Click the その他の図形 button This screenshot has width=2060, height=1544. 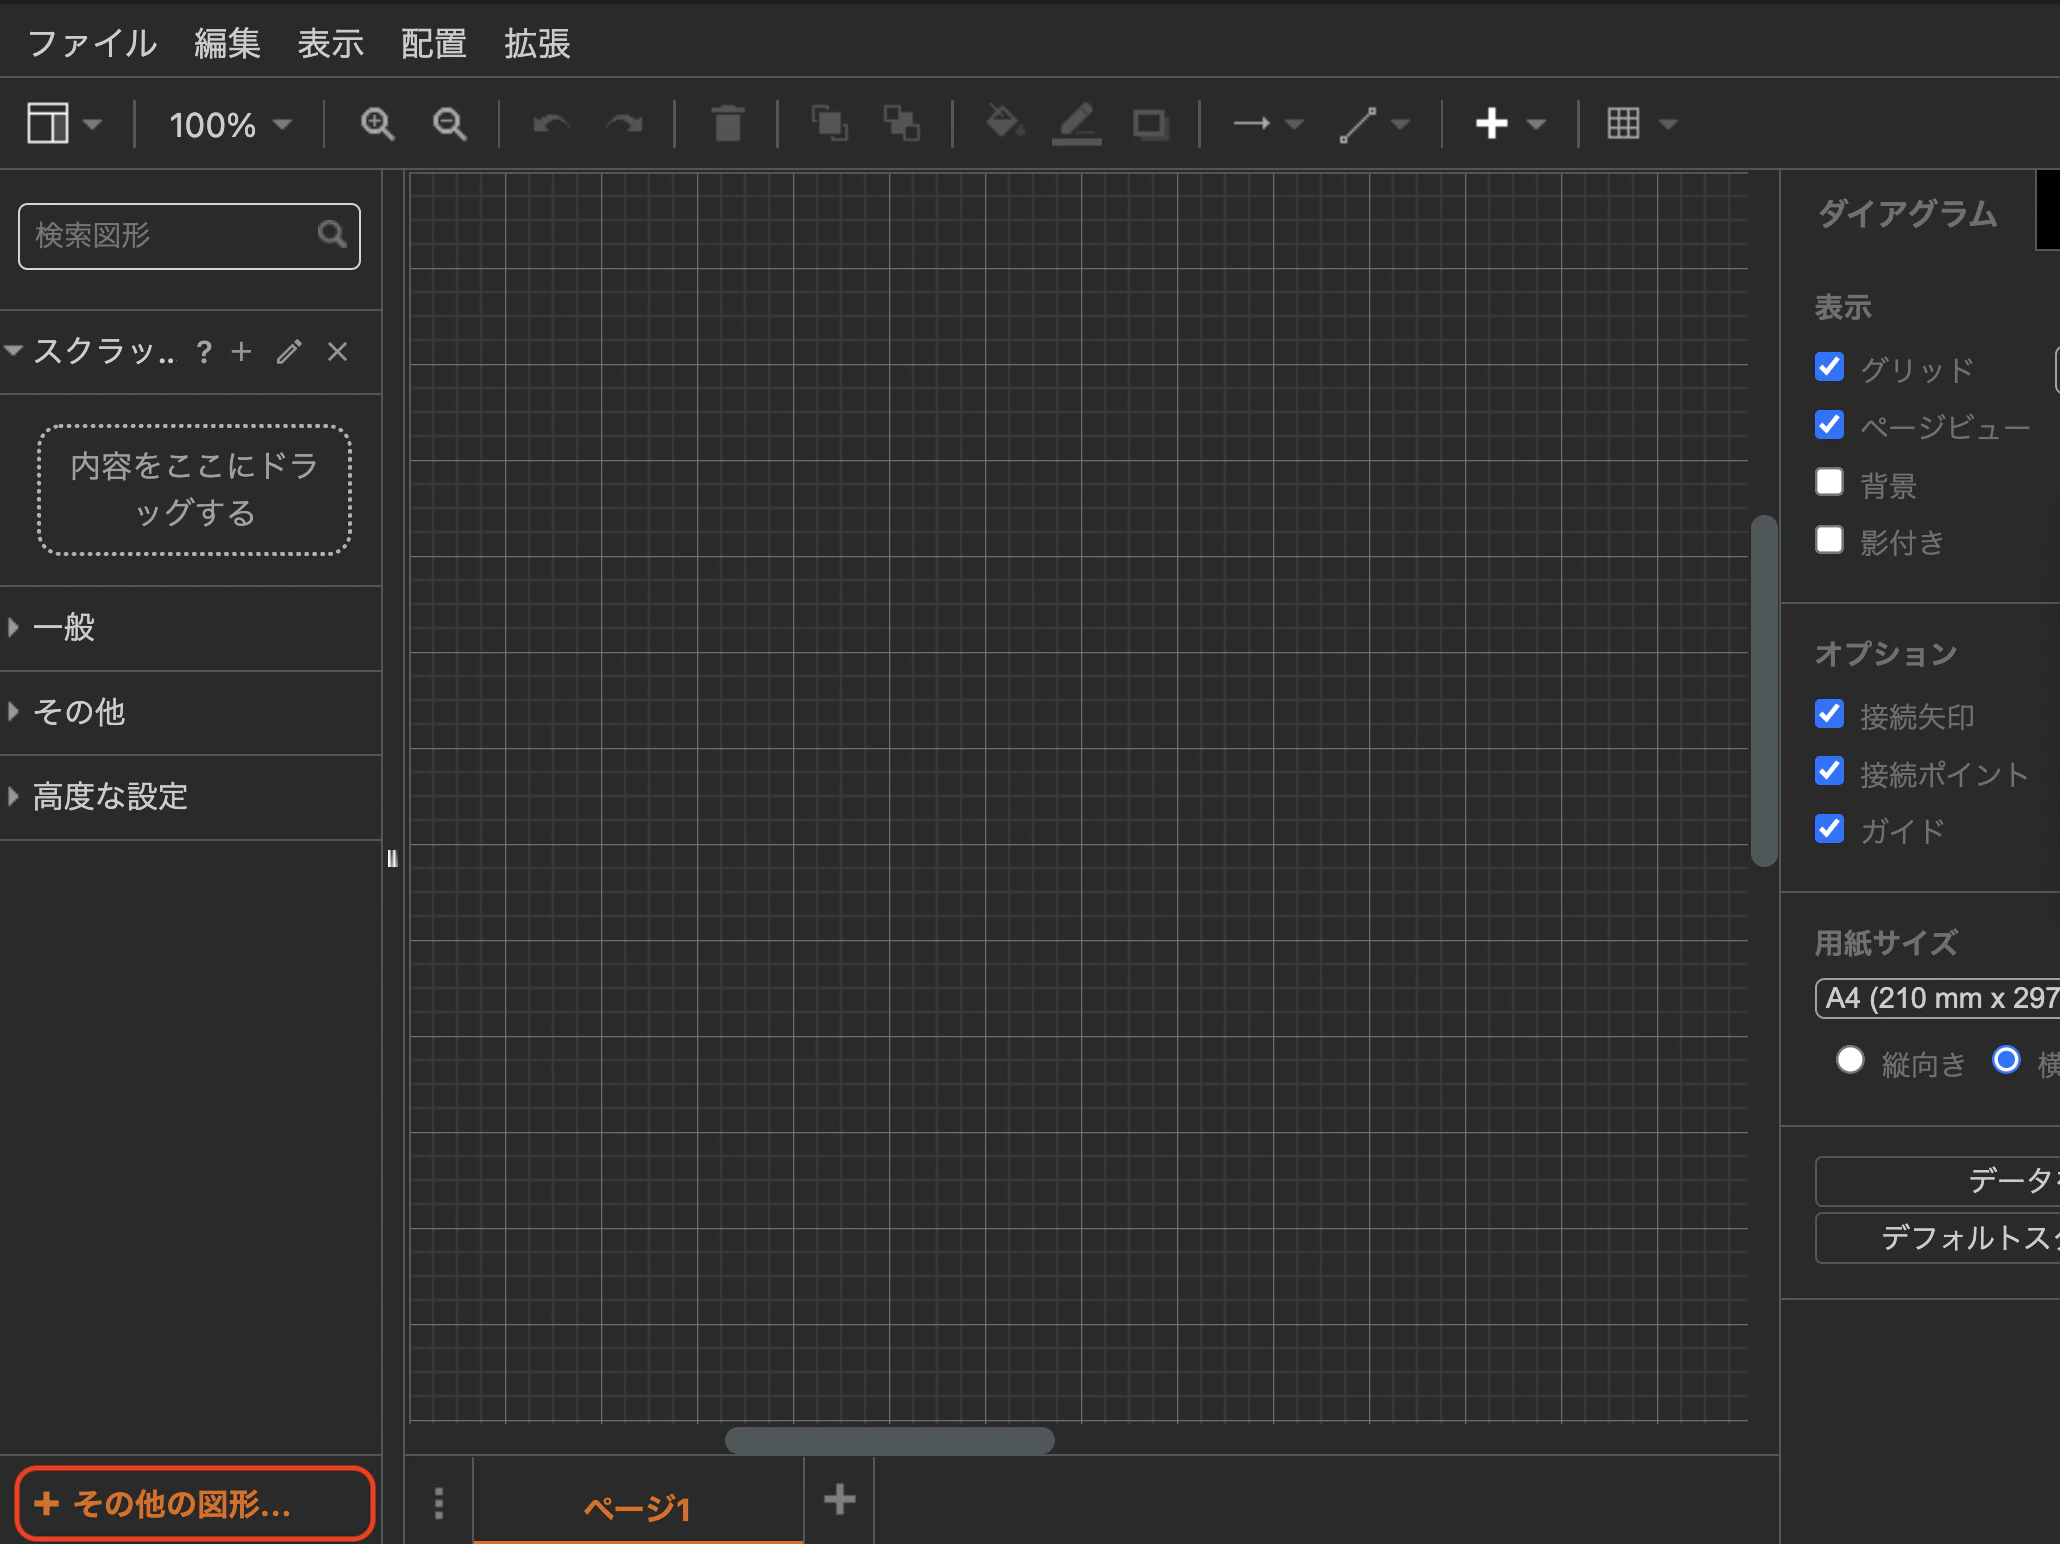click(193, 1503)
